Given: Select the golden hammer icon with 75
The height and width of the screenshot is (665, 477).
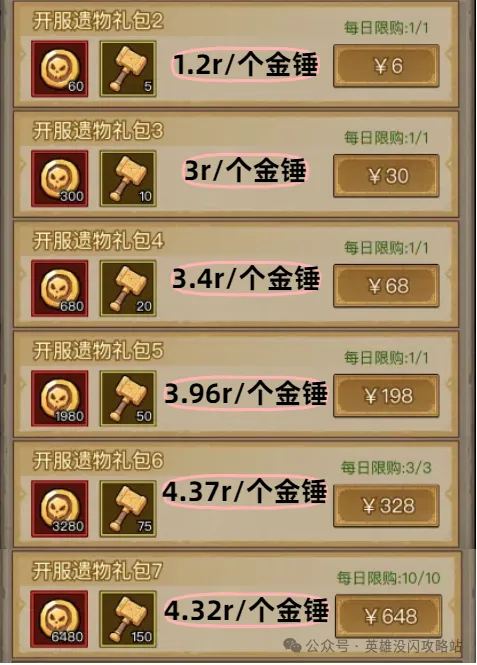Looking at the screenshot, I should [128, 509].
